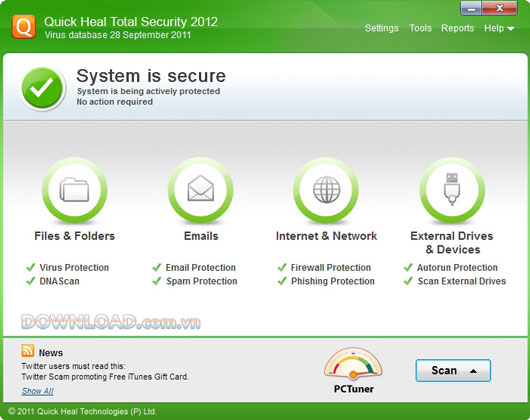Select the Emails label
Screen dimensions: 530x420
click(201, 236)
